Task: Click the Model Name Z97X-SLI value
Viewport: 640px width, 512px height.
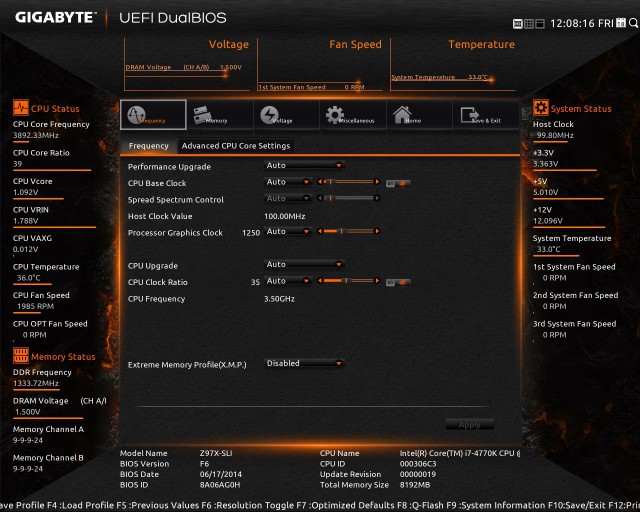Action: (x=216, y=453)
